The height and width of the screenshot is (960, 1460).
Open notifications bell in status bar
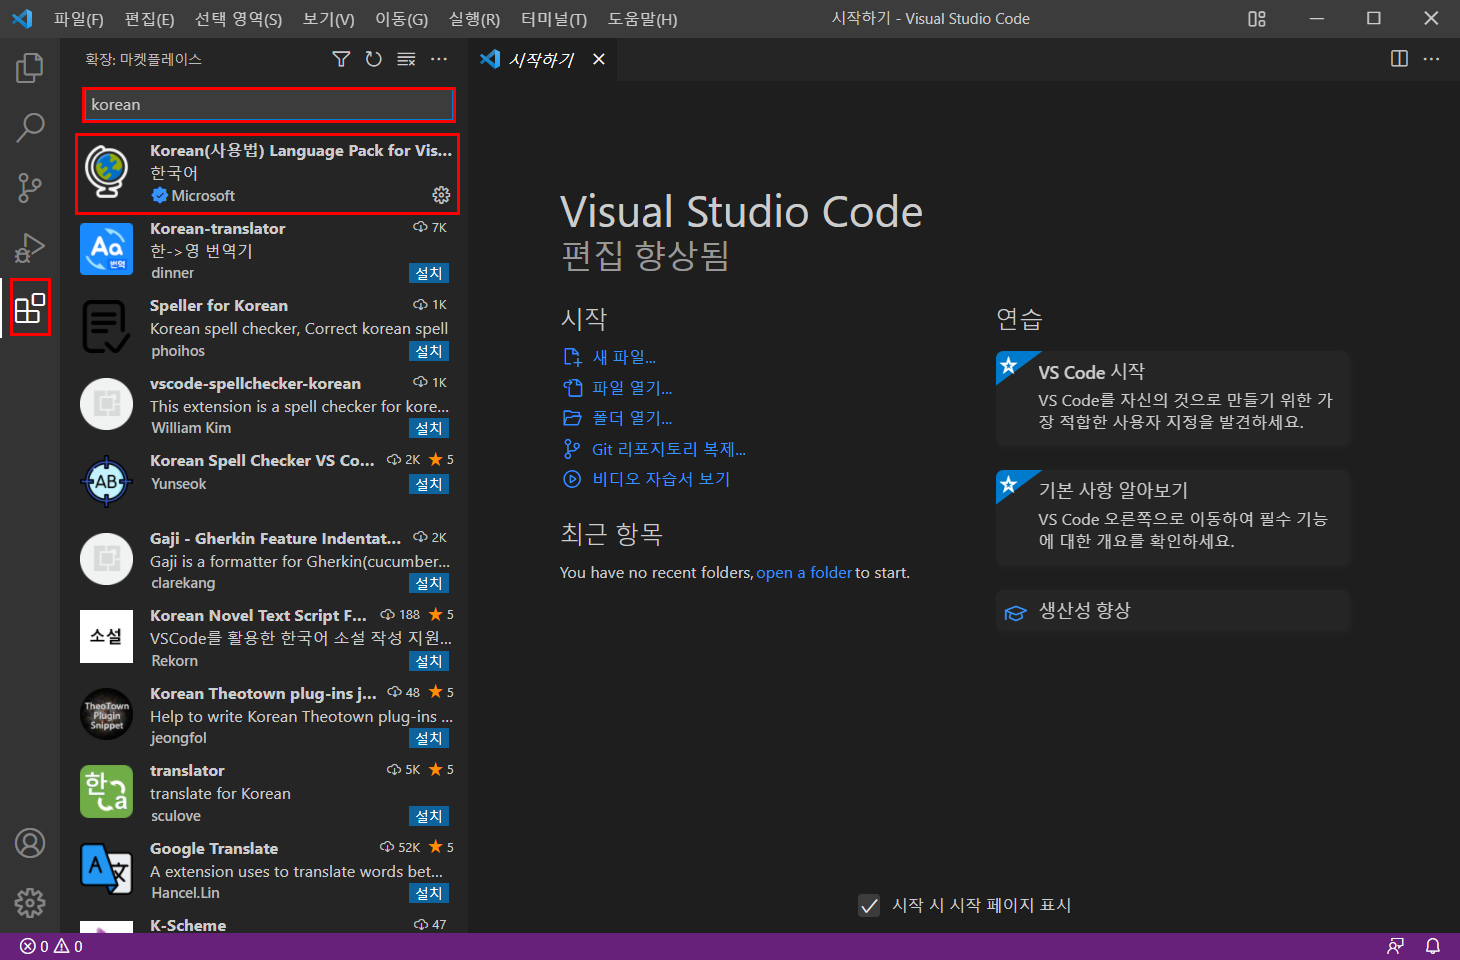point(1432,946)
